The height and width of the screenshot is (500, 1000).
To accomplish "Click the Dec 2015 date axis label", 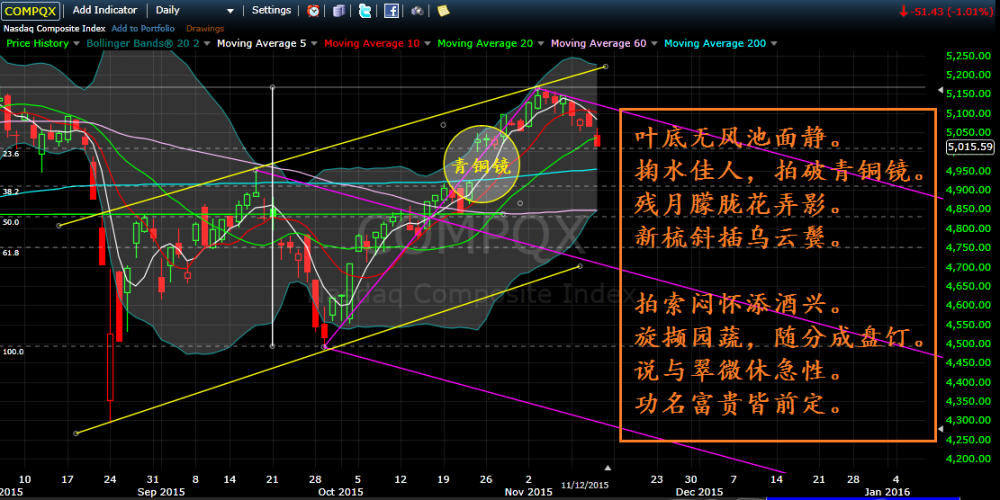I will pyautogui.click(x=700, y=492).
